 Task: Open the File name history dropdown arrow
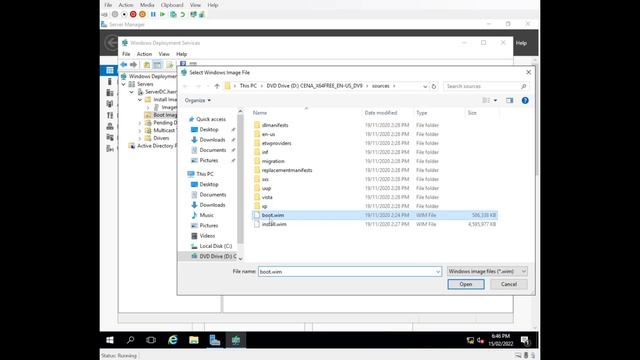tap(438, 271)
